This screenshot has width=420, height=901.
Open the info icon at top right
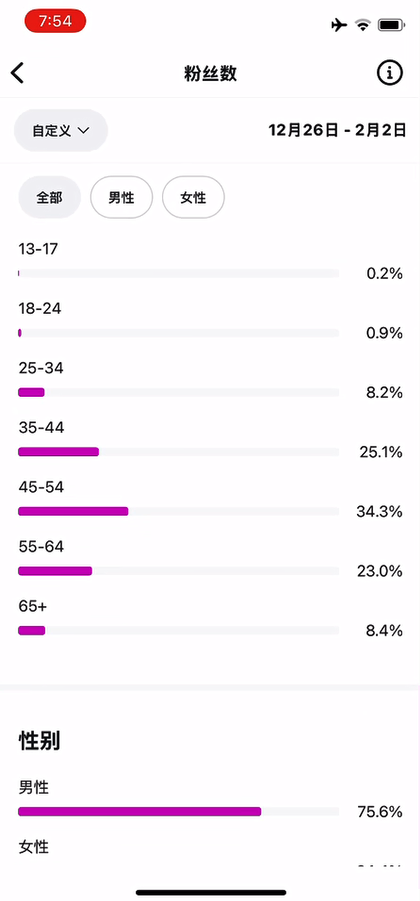tap(390, 73)
